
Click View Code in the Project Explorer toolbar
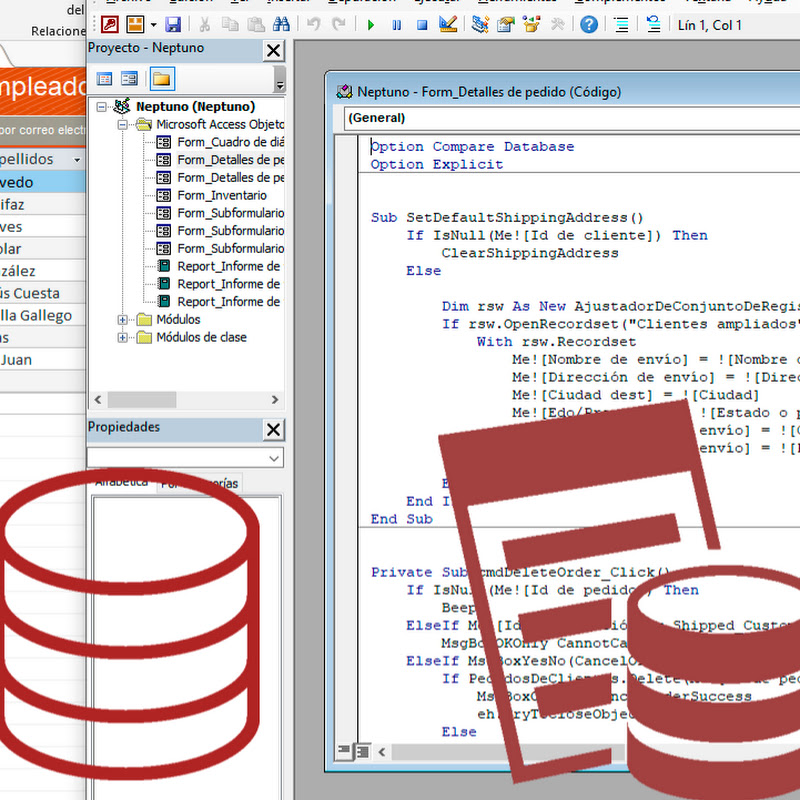tap(106, 78)
